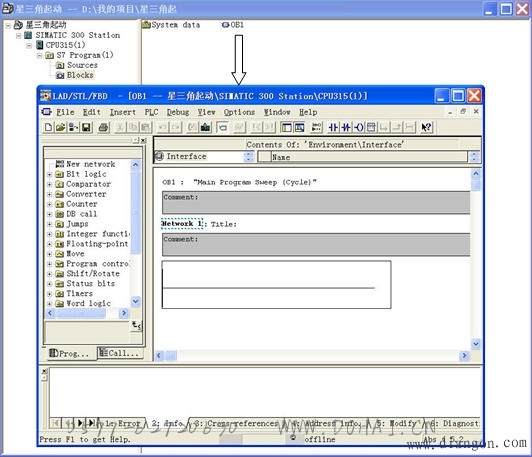This screenshot has height=457, width=532.
Task: Click the Print toolbar icon
Action: [x=103, y=127]
